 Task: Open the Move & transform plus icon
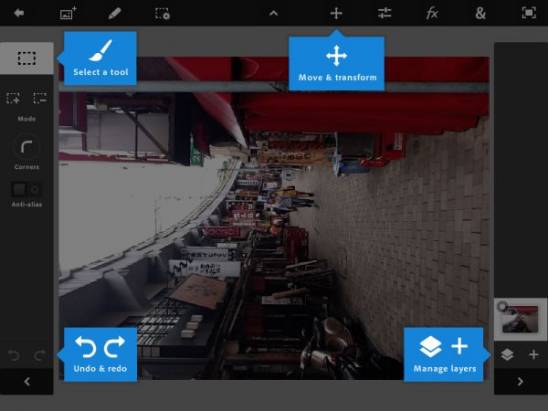(336, 13)
